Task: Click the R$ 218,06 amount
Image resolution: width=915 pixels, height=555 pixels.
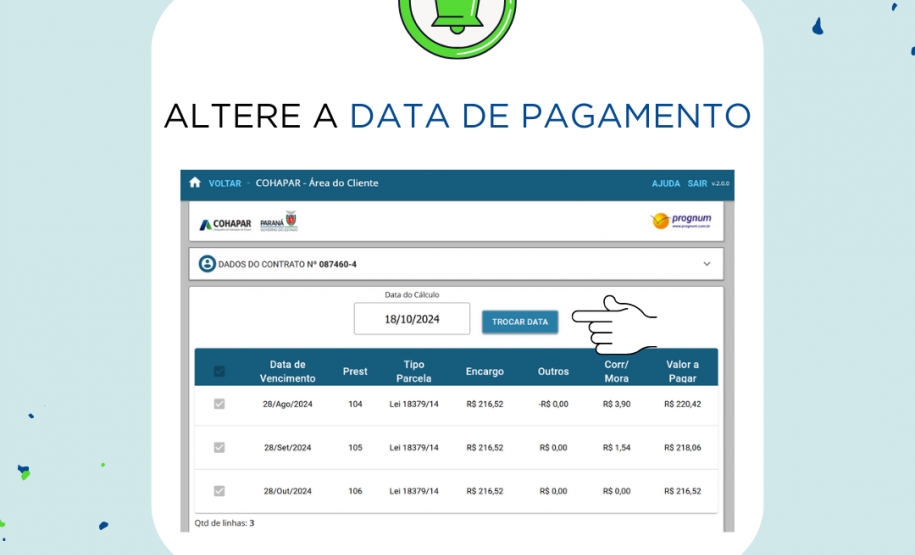Action: tap(683, 448)
